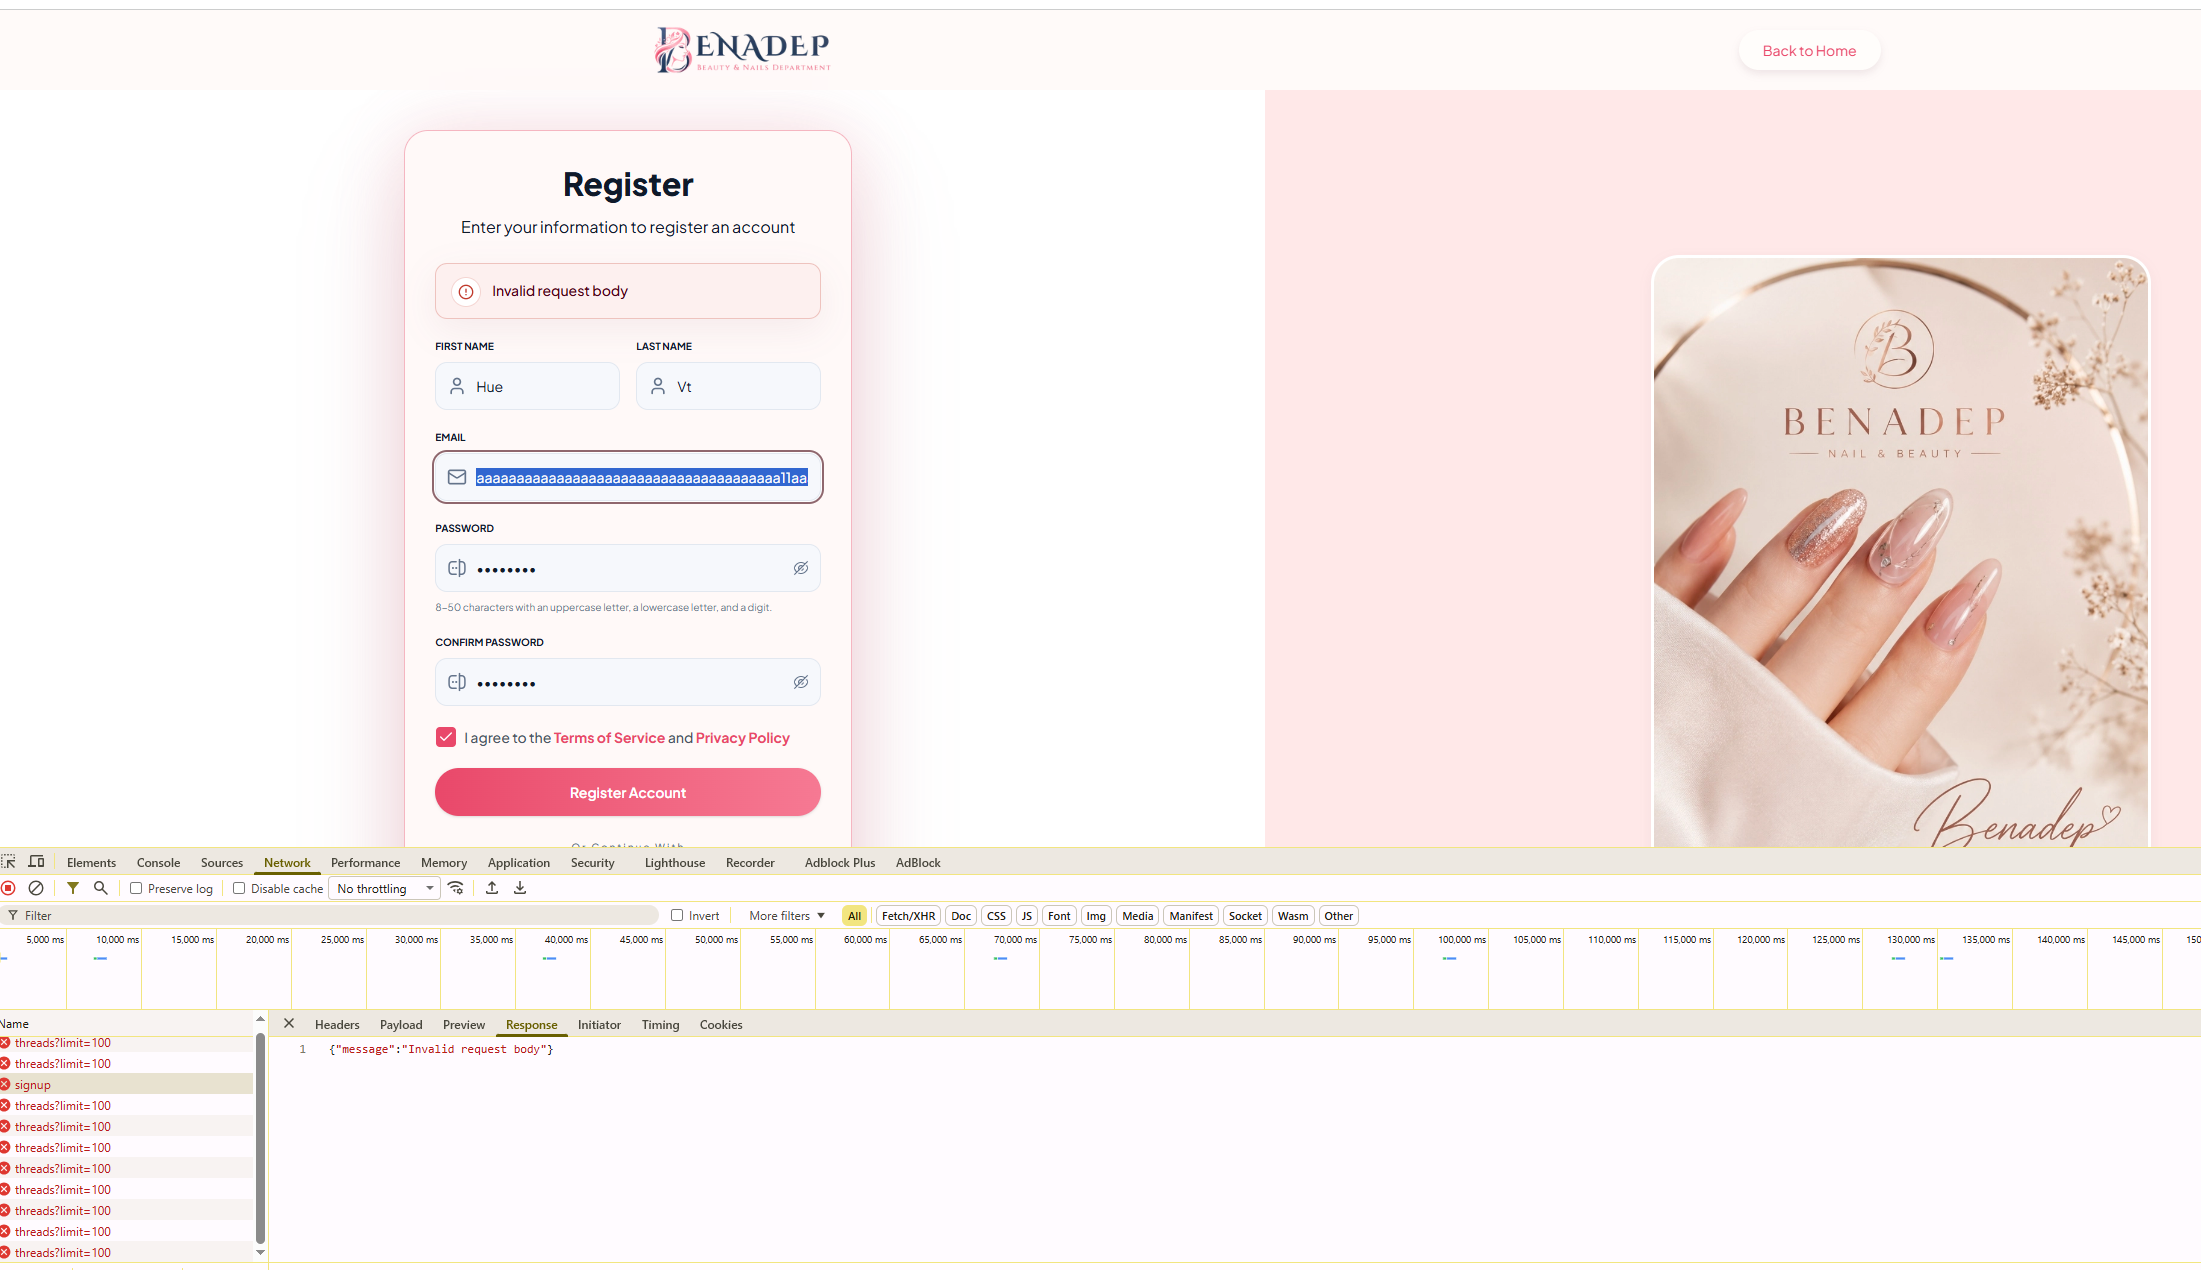The image size is (2201, 1270).
Task: Select the signup request in the list
Action: click(127, 1085)
